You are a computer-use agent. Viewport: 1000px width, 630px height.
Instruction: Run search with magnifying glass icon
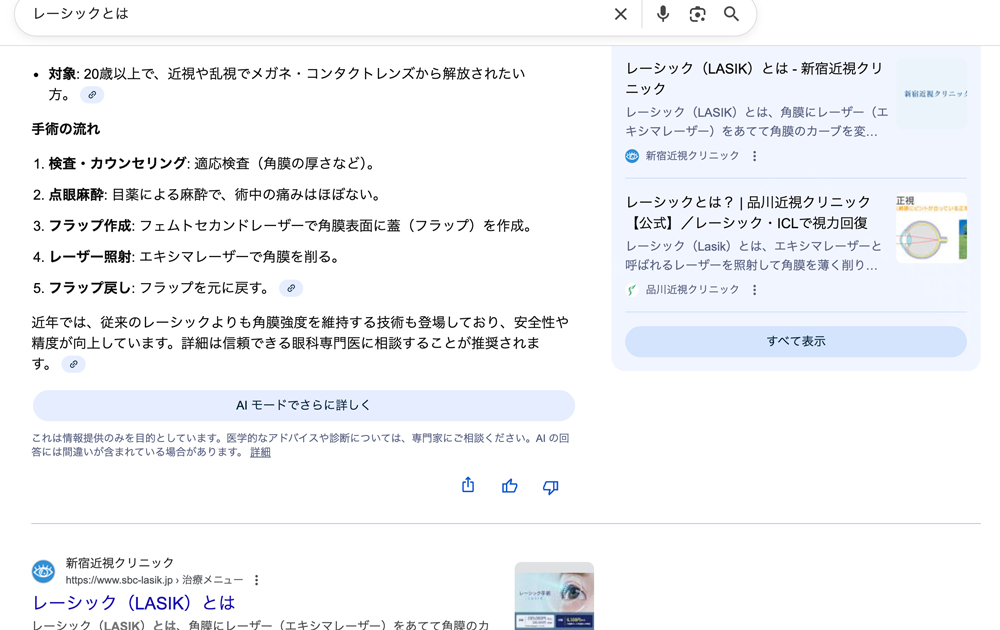[x=731, y=14]
